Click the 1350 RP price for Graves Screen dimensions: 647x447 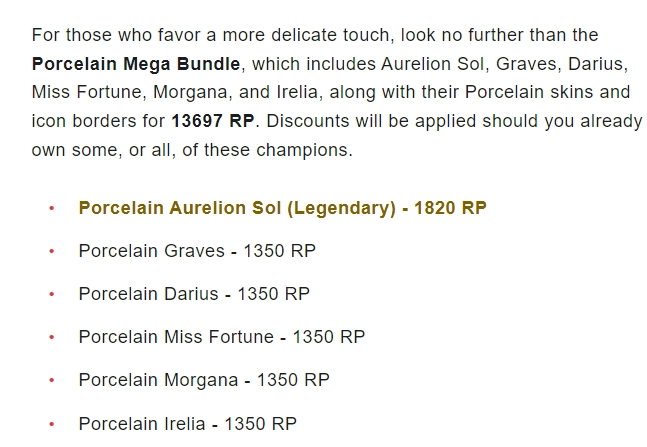280,251
